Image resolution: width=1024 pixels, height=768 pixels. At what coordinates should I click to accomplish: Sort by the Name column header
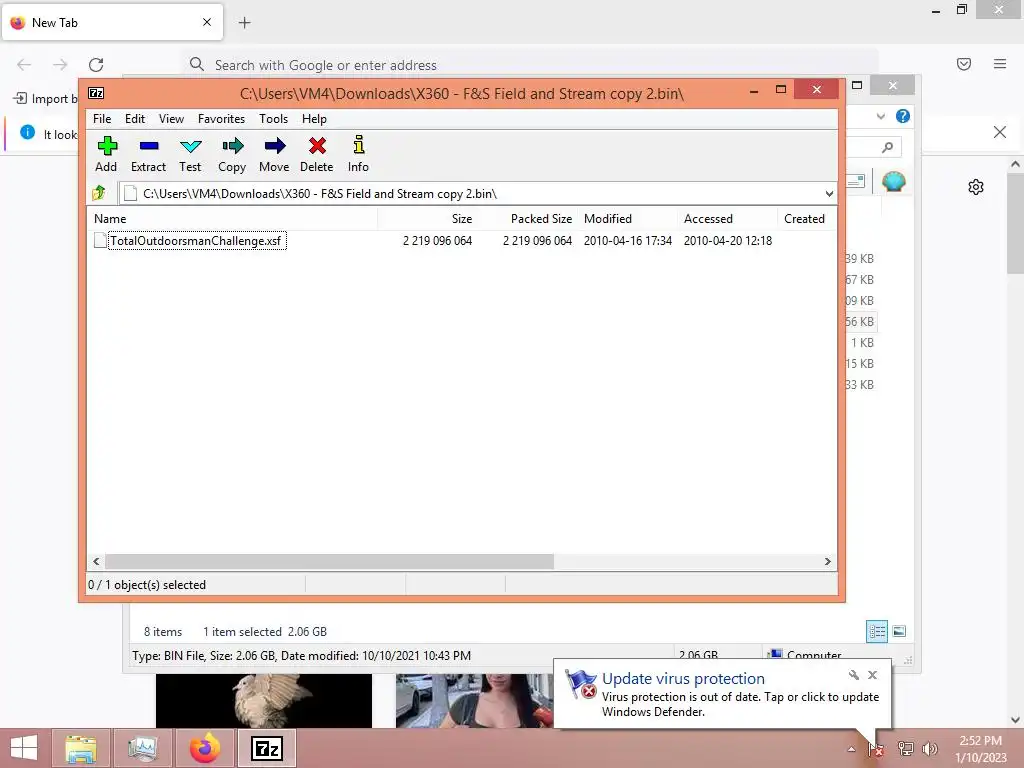[232, 219]
